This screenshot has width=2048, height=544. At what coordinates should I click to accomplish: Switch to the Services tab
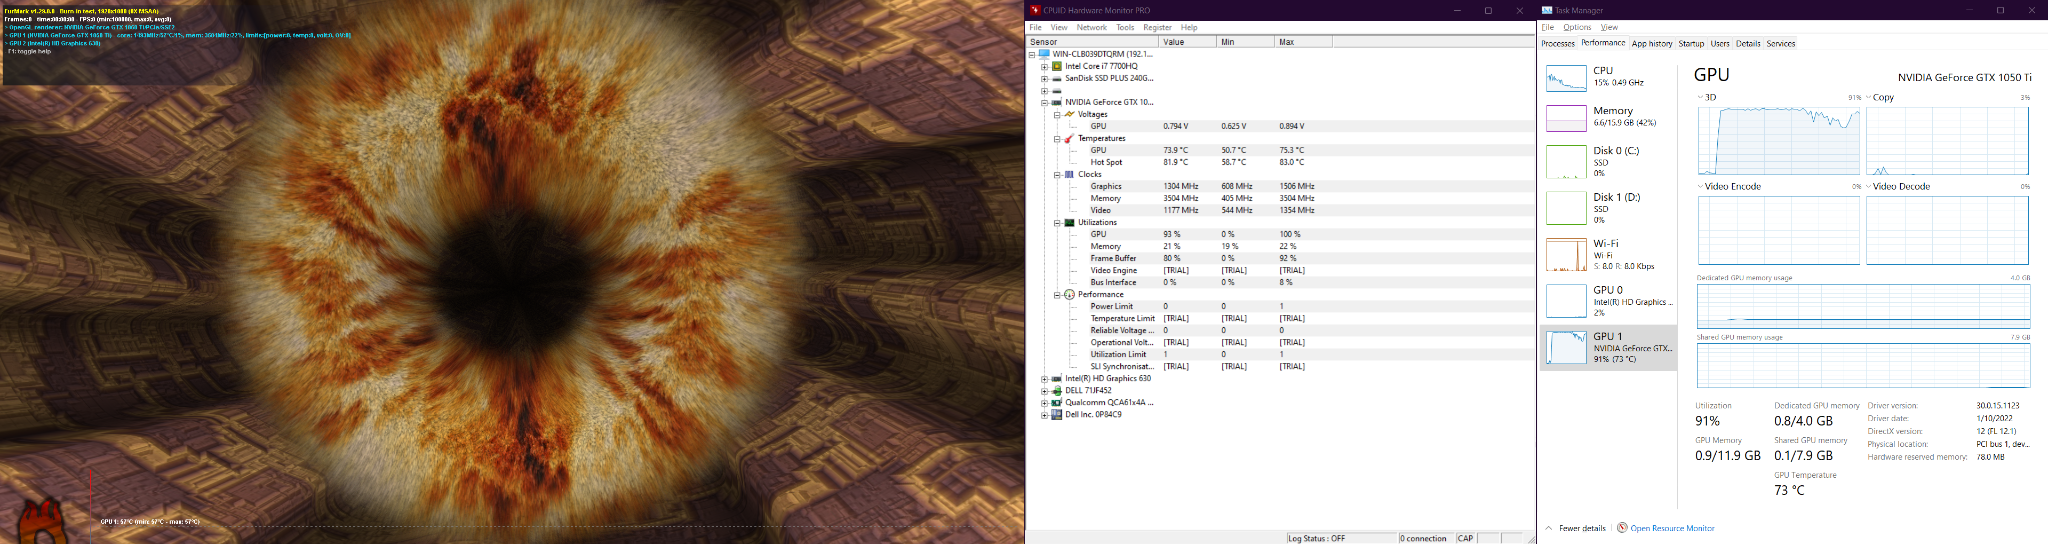[x=1781, y=43]
